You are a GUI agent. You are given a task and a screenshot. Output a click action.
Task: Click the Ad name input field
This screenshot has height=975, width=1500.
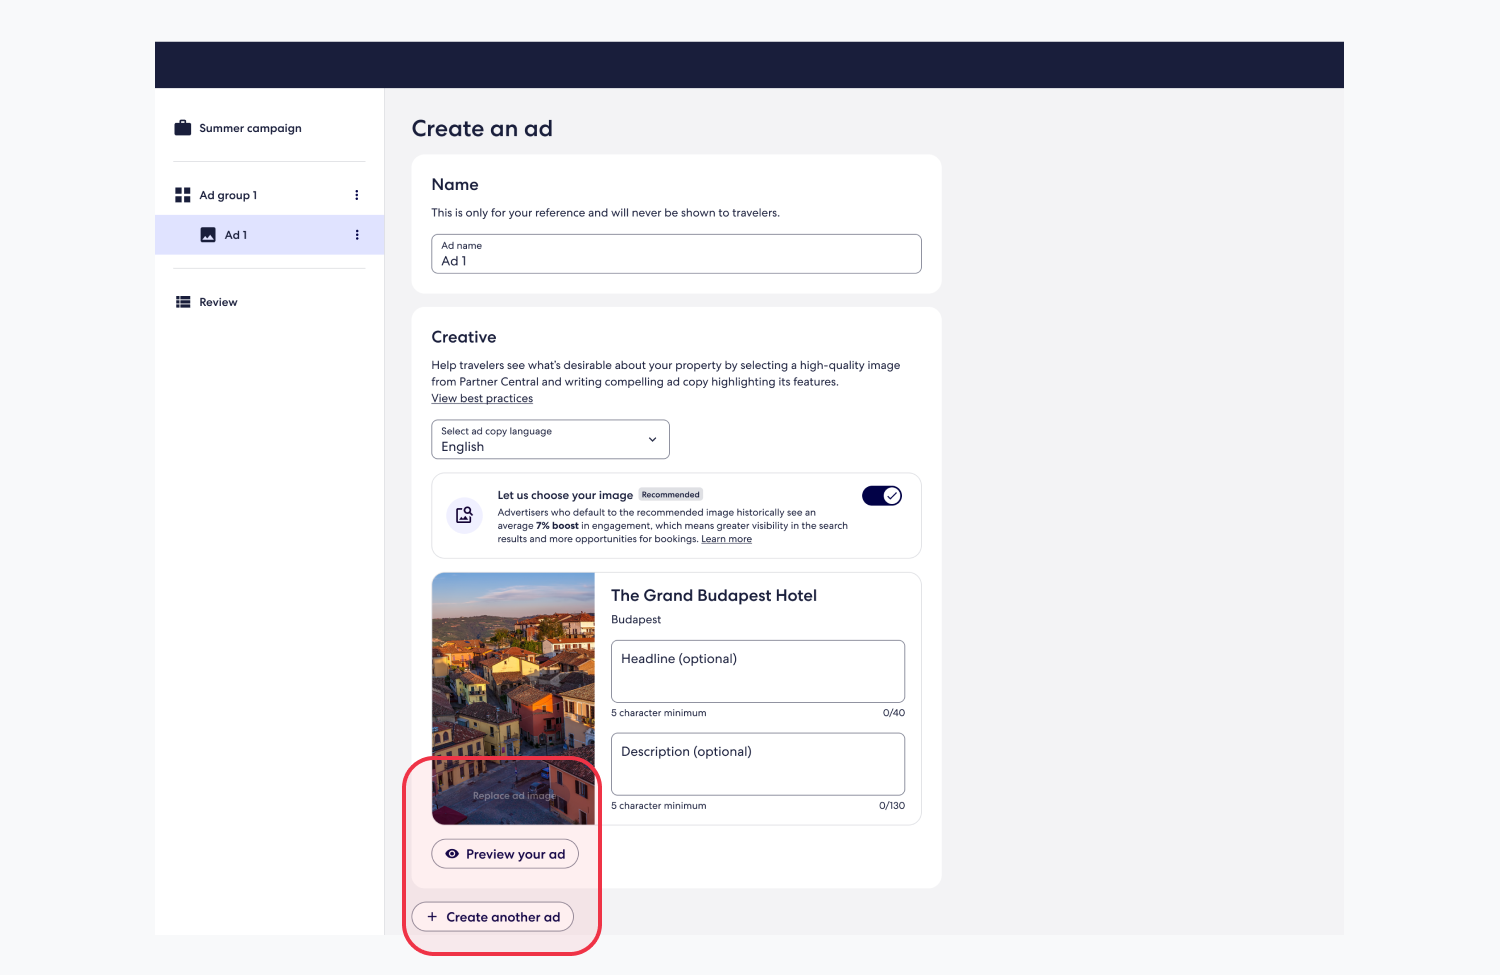click(676, 254)
